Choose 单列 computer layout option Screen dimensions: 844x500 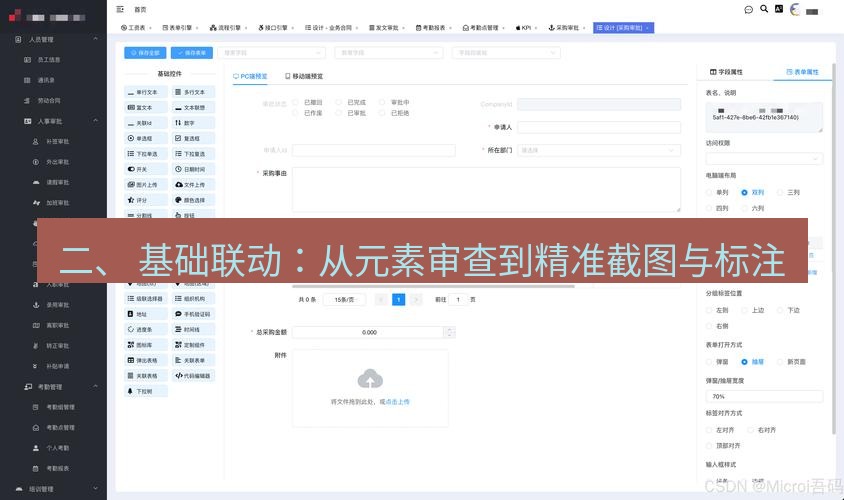[x=709, y=193]
